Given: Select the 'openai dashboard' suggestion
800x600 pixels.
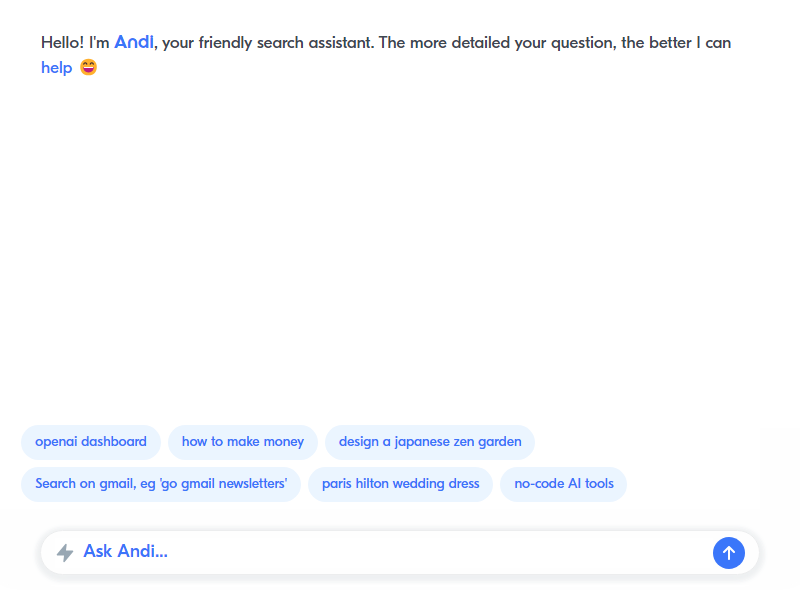Looking at the screenshot, I should (91, 442).
